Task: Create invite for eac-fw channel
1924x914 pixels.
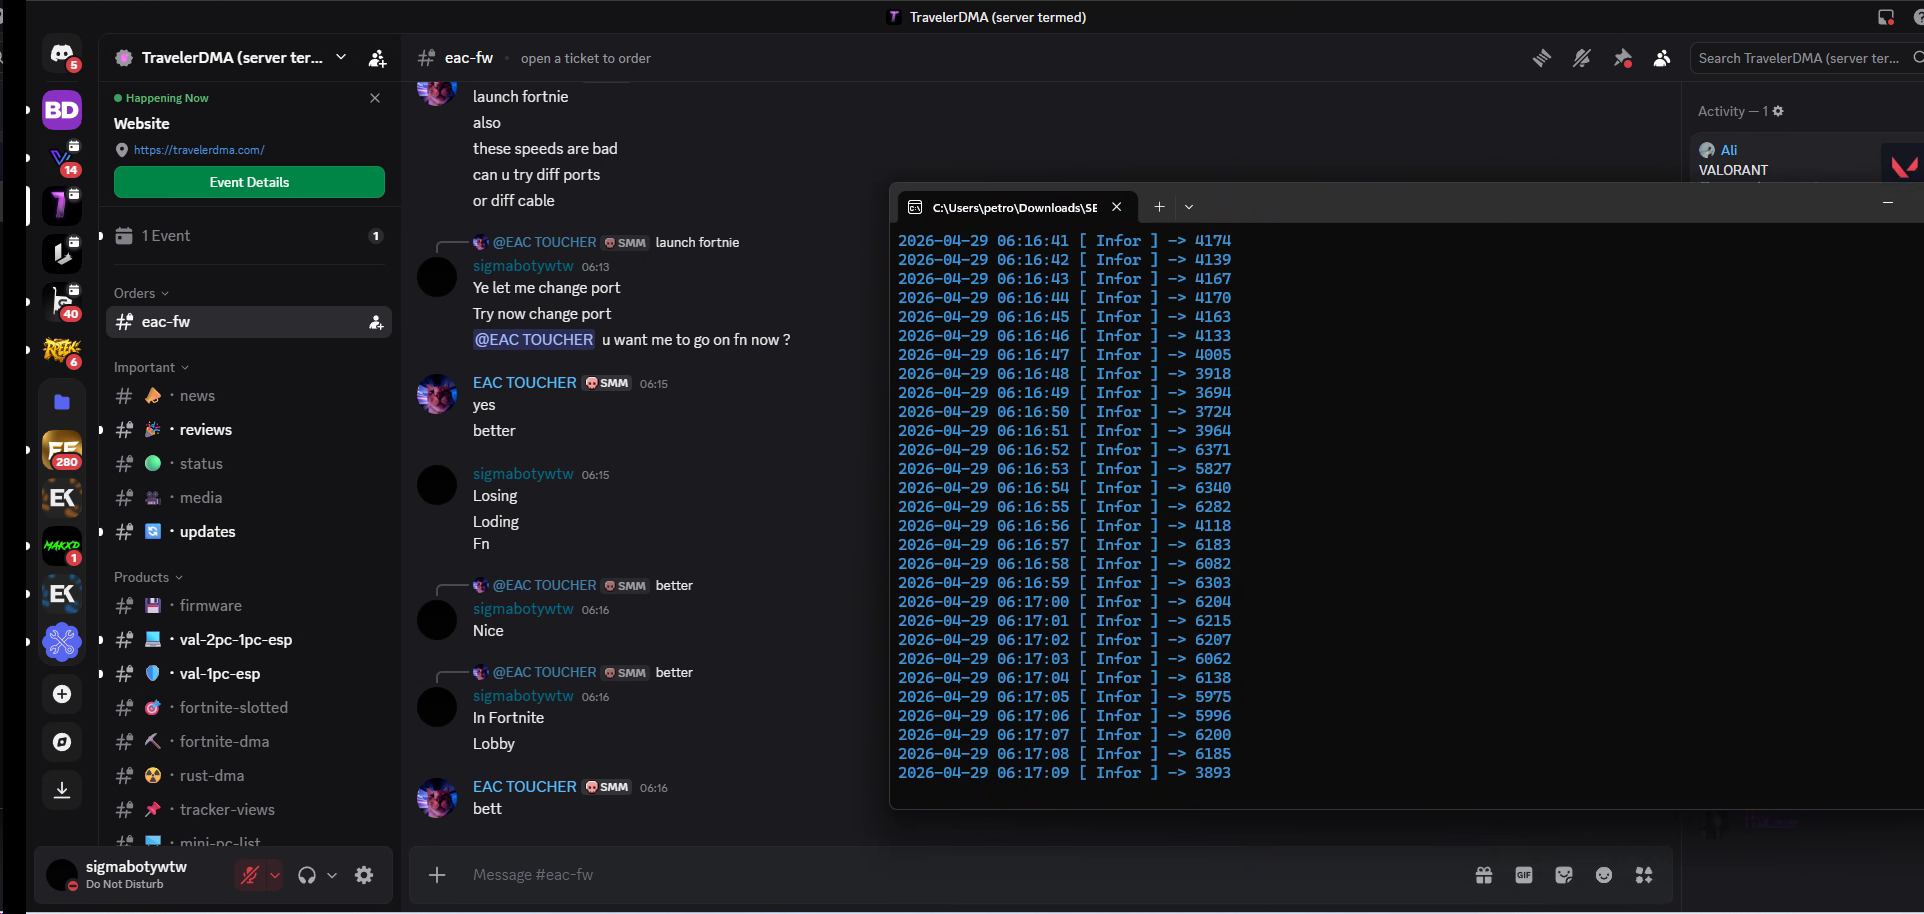Action: pyautogui.click(x=376, y=322)
